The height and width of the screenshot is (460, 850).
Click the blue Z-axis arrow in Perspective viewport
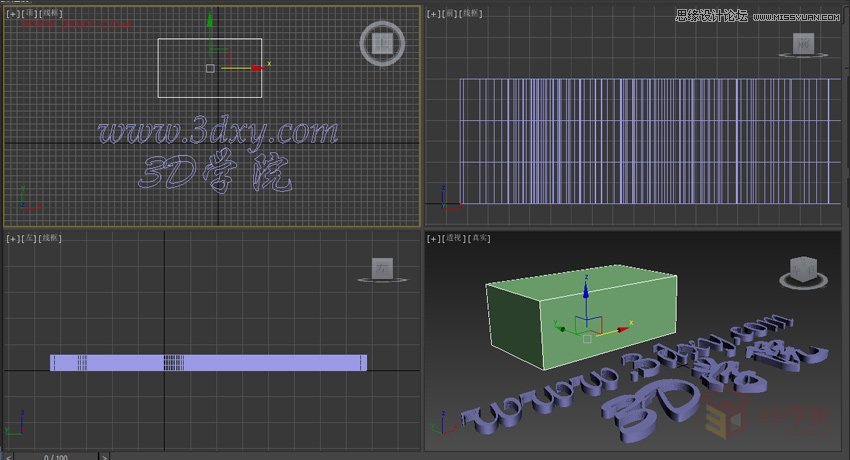pyautogui.click(x=586, y=290)
